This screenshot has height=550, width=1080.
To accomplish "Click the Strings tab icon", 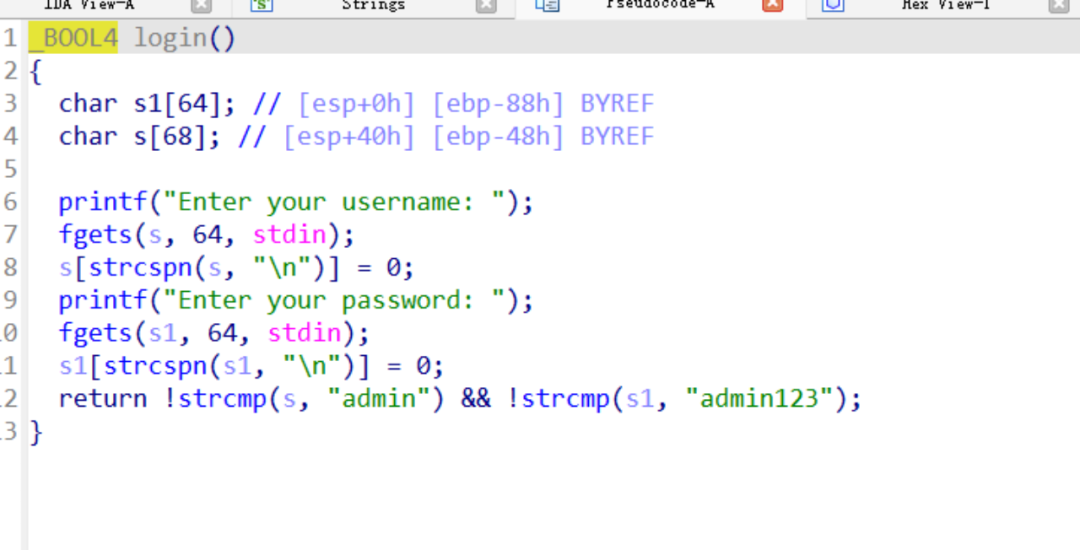I will tap(262, 5).
